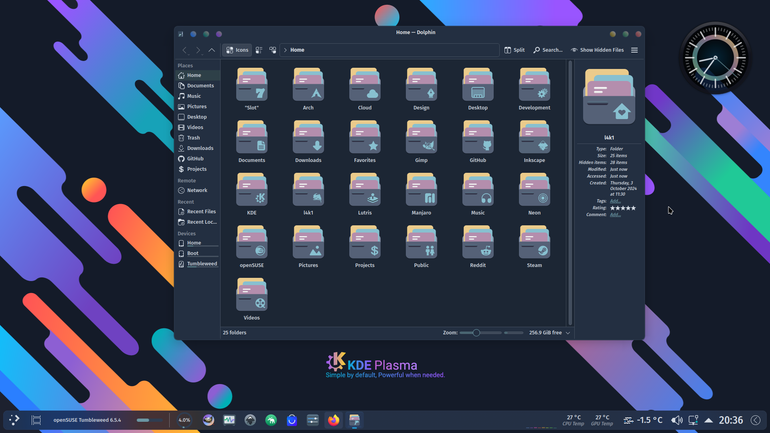Open Documents in Places sidebar
Screen dimensions: 770x433
[x=198, y=85]
